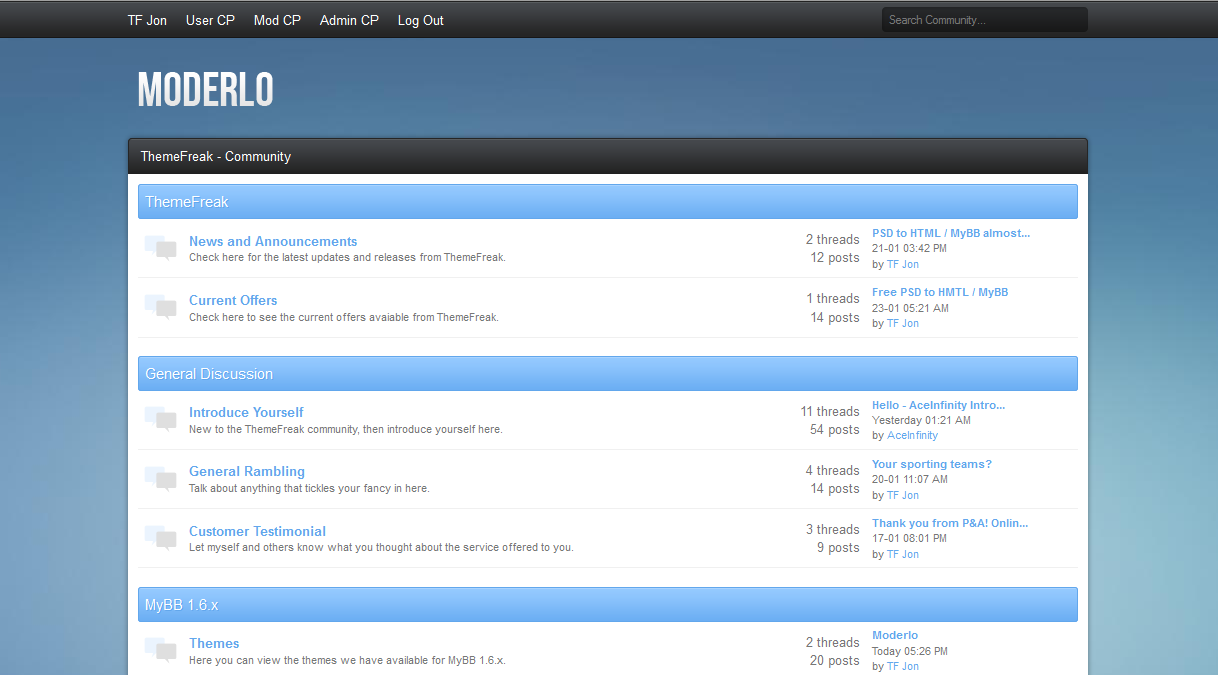Image resolution: width=1218 pixels, height=675 pixels.
Task: Click the '17-01 08:01 PM' timestamp
Action: click(x=909, y=538)
